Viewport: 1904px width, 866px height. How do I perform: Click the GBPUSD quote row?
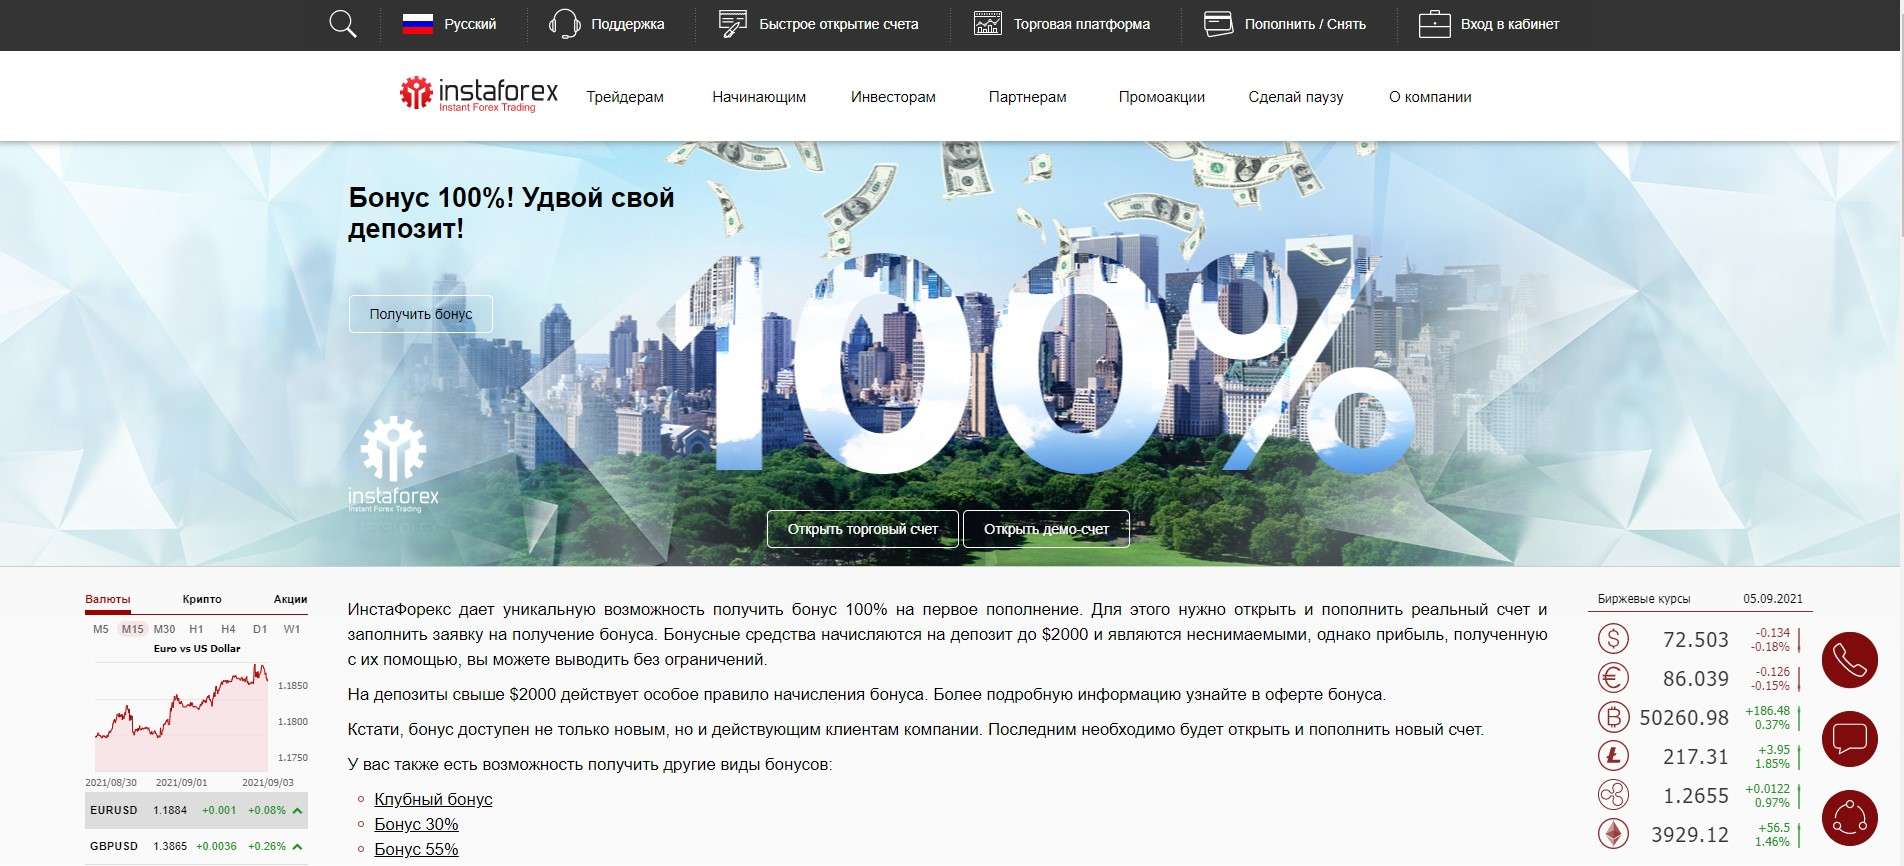click(x=196, y=846)
